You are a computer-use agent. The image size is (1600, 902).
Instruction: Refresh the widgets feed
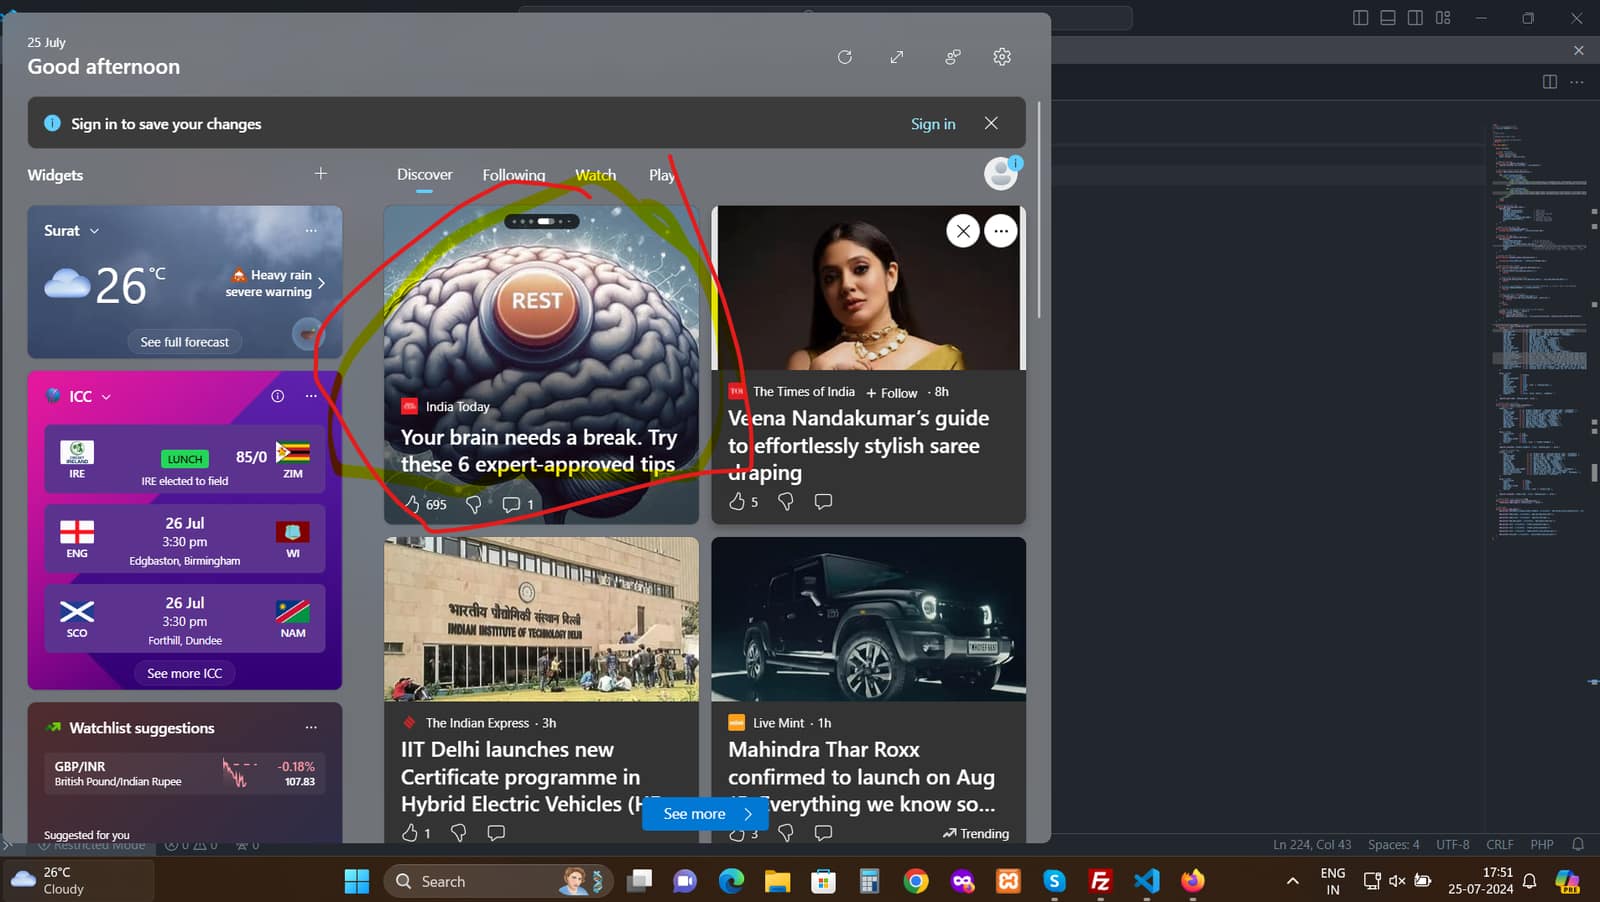coord(845,57)
